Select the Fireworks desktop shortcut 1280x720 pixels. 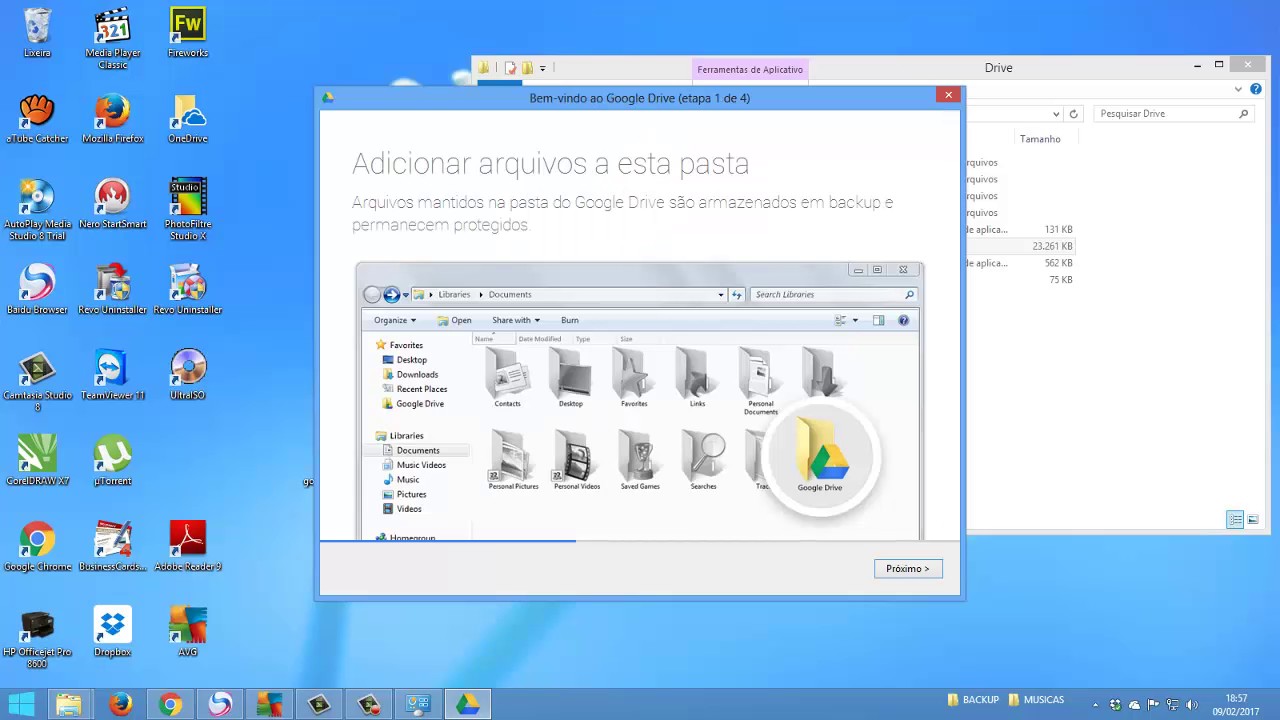point(188,33)
